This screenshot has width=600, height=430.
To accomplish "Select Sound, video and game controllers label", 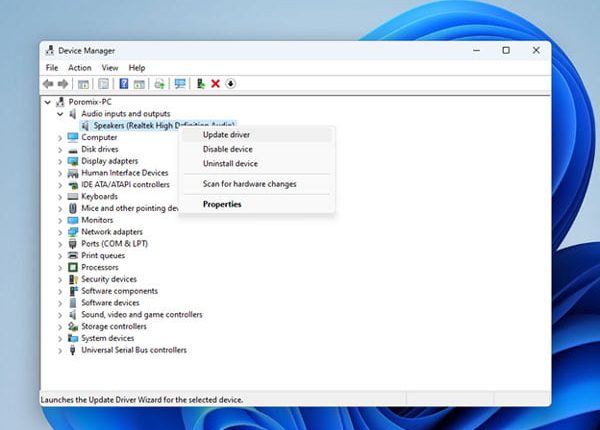I will (x=142, y=314).
